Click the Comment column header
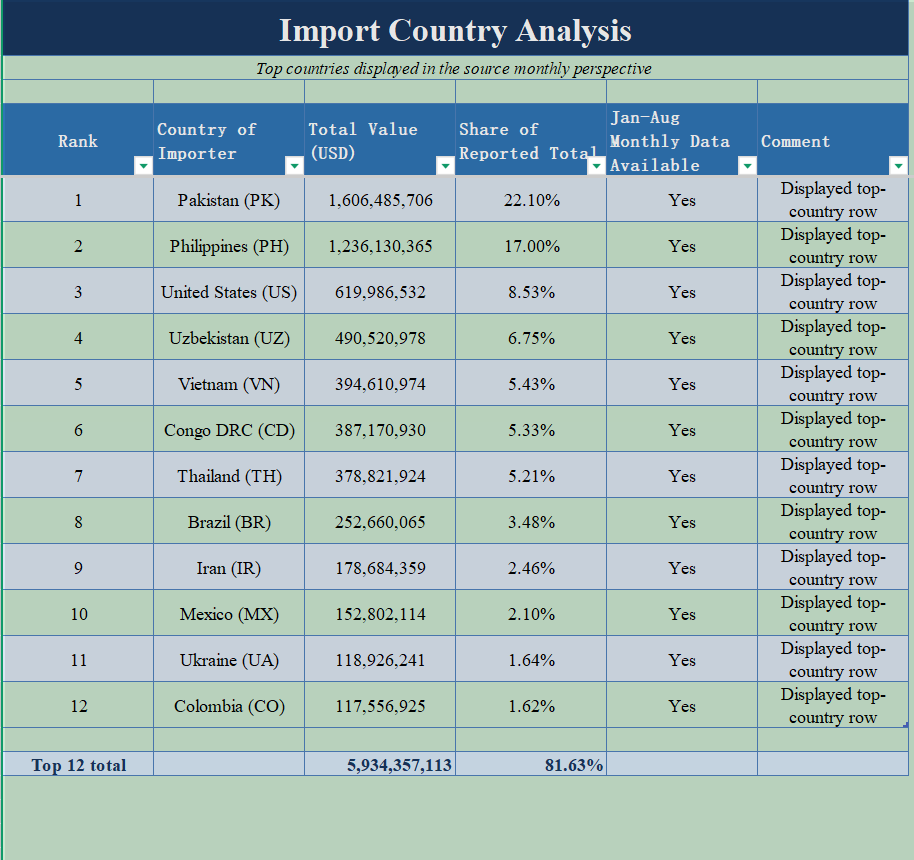The image size is (914, 860). (x=833, y=141)
